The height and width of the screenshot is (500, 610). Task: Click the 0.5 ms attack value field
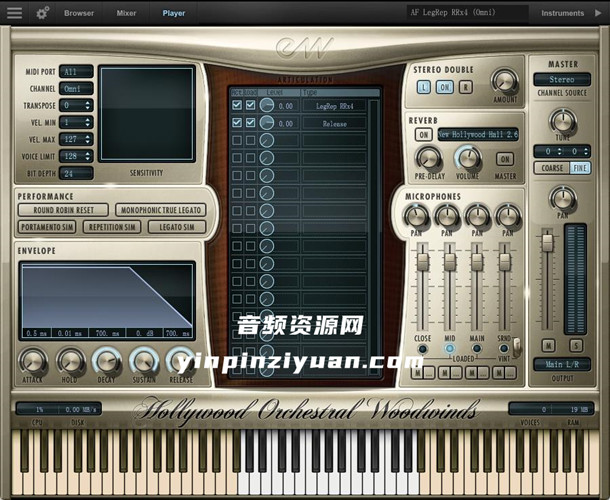click(x=37, y=333)
